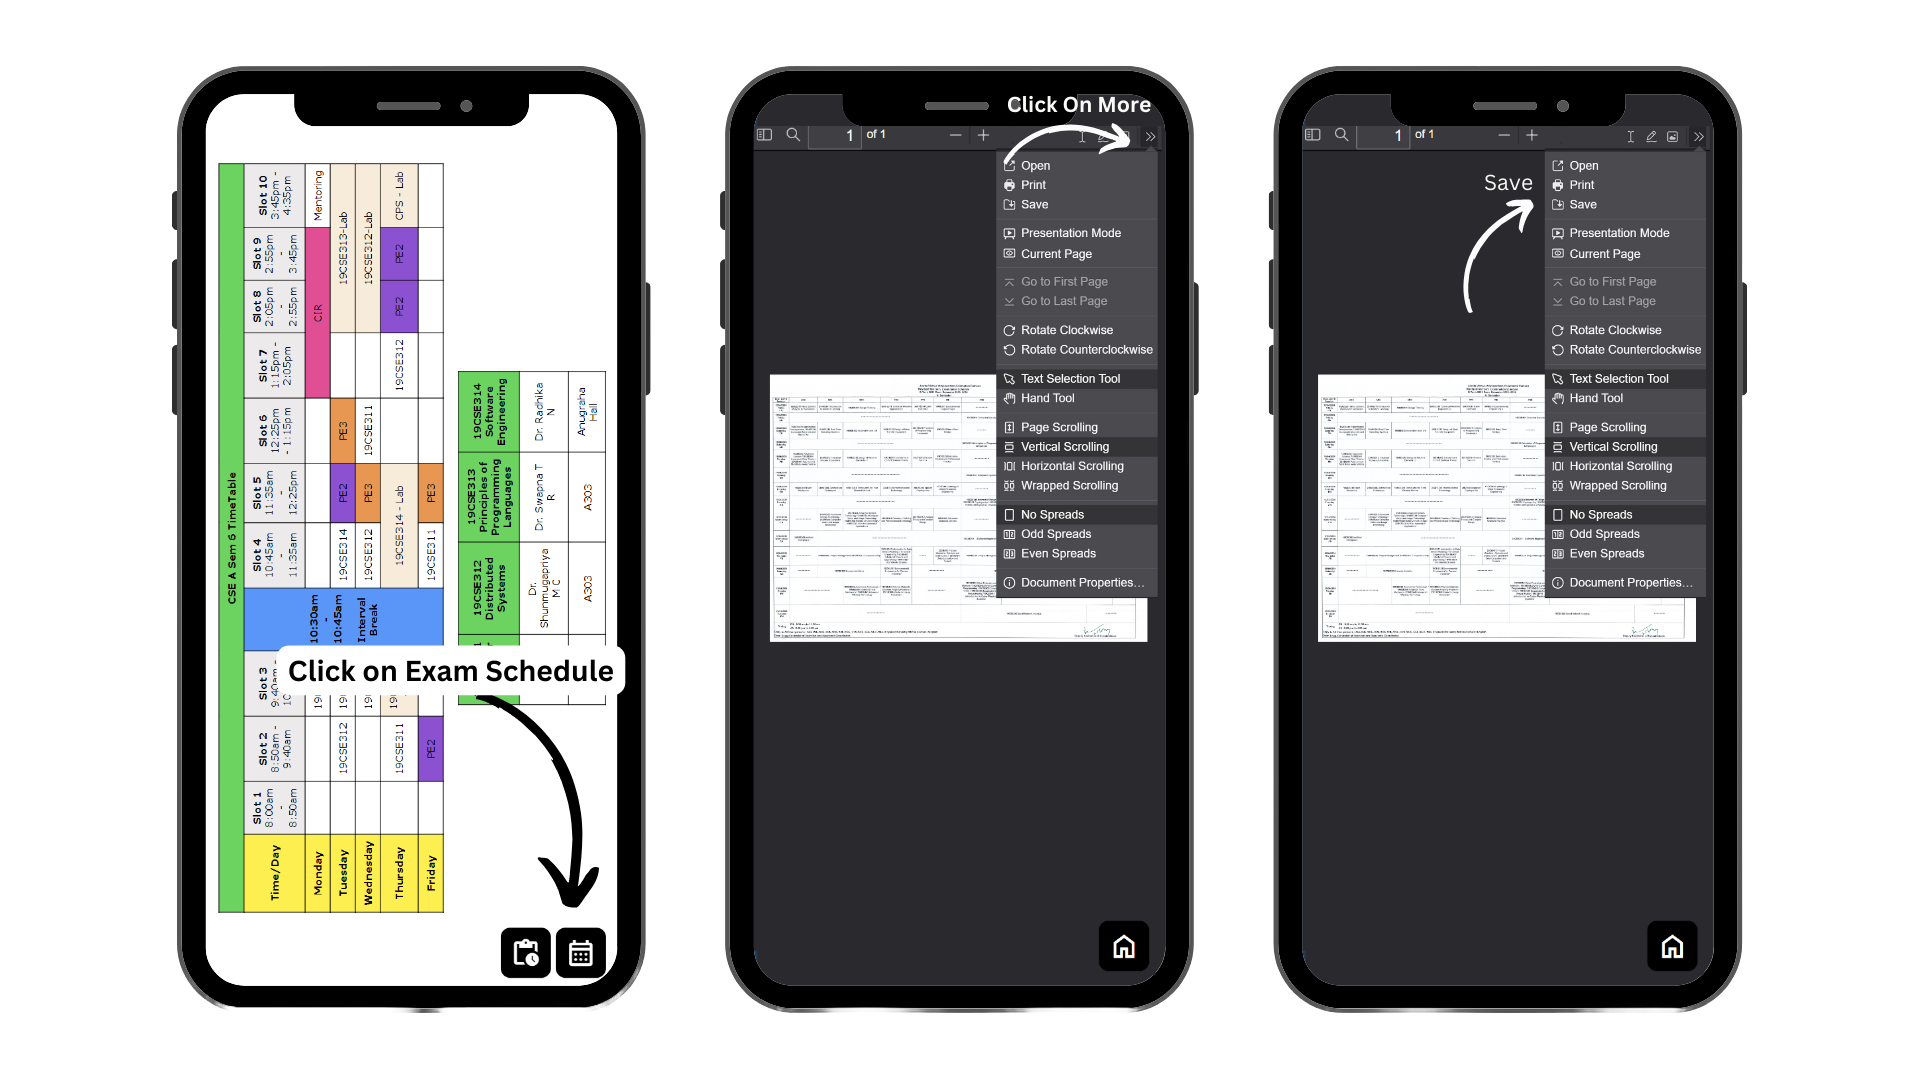Enable Wrapped Scrolling view mode

[x=1069, y=485]
